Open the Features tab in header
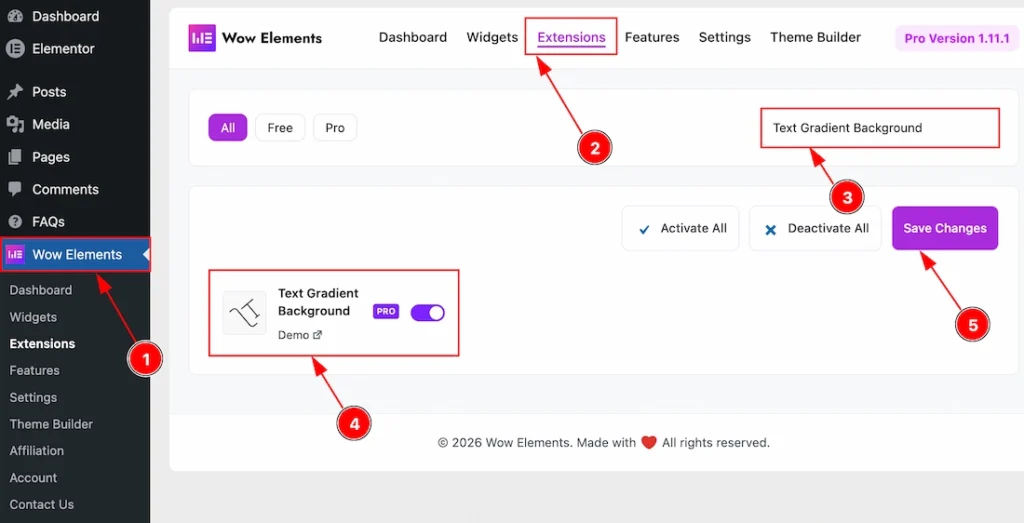1024x523 pixels. click(652, 37)
